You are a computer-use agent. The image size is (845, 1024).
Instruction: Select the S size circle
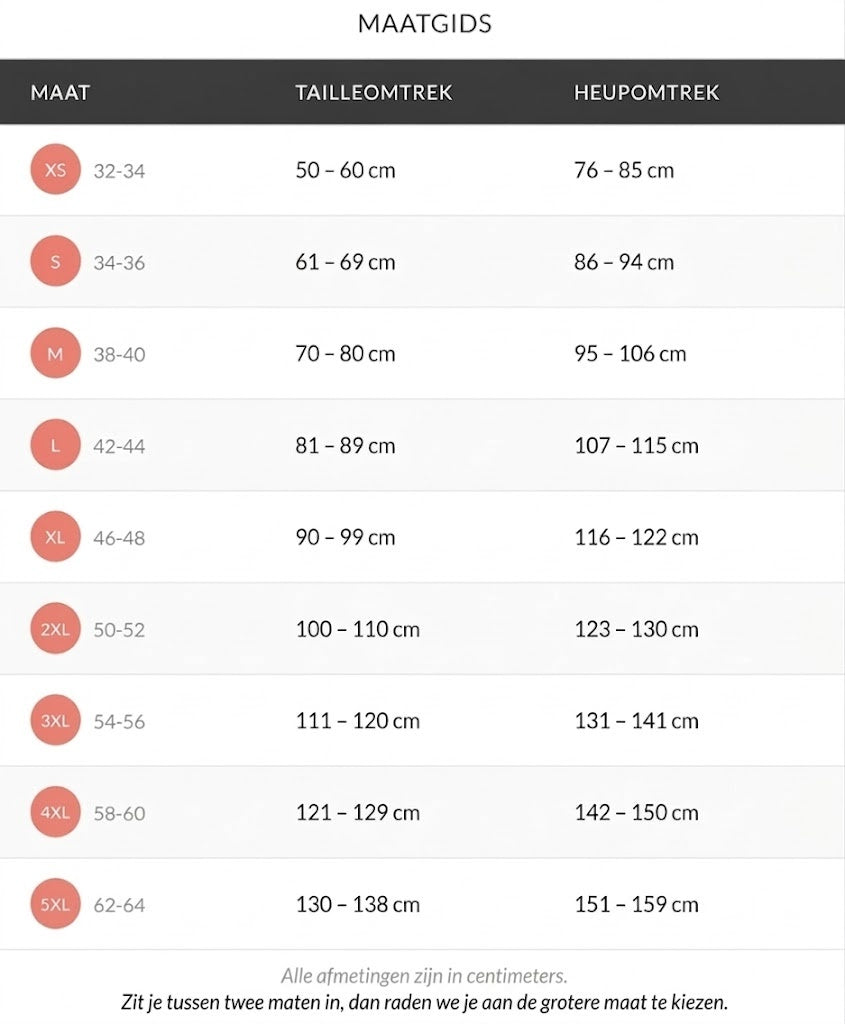point(55,262)
